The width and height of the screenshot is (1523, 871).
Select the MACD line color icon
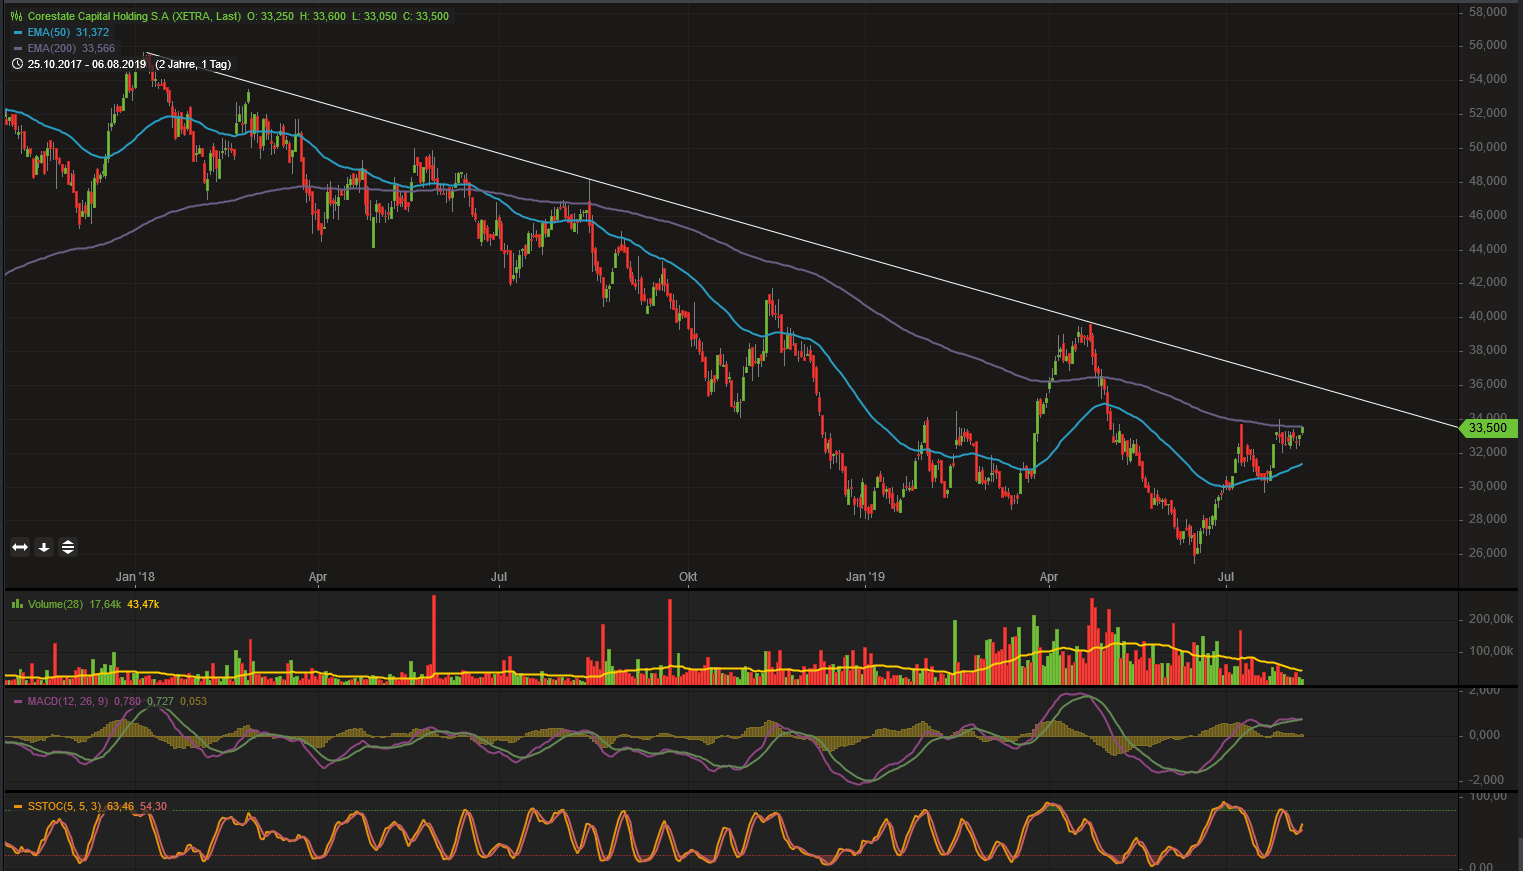16,701
